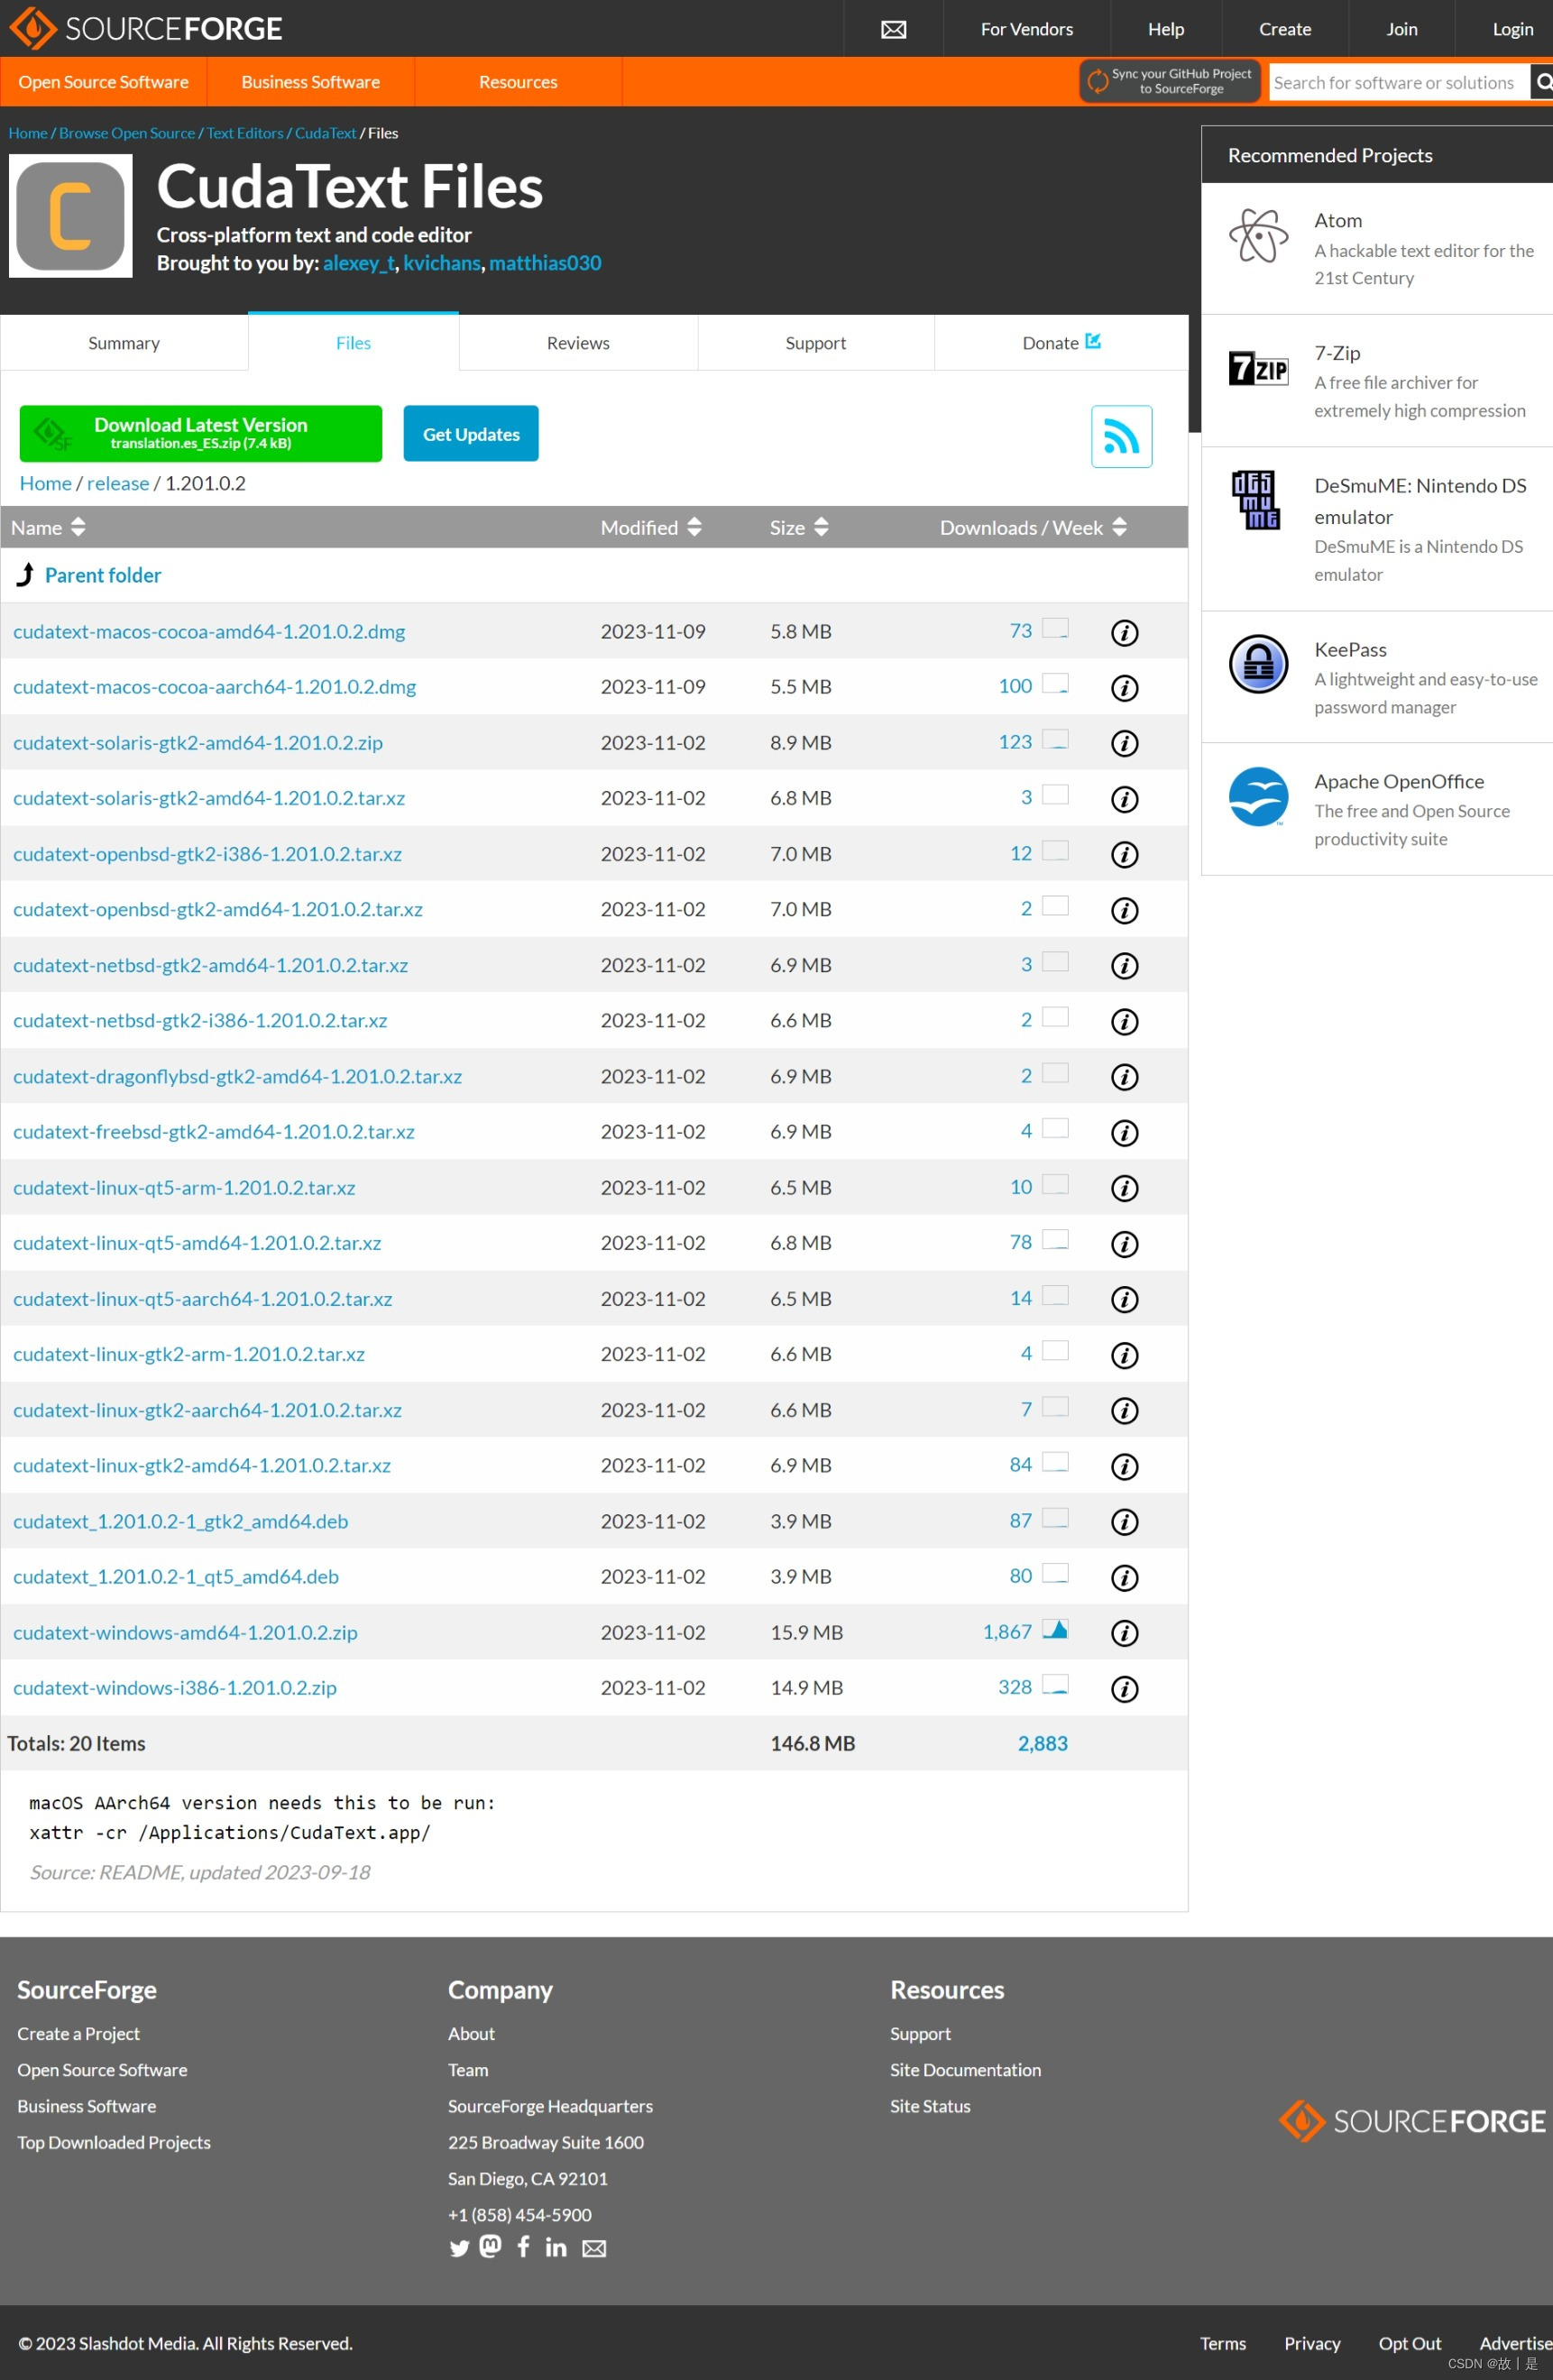Viewport: 1553px width, 2380px height.
Task: Switch to the Summary tab
Action: coord(124,343)
